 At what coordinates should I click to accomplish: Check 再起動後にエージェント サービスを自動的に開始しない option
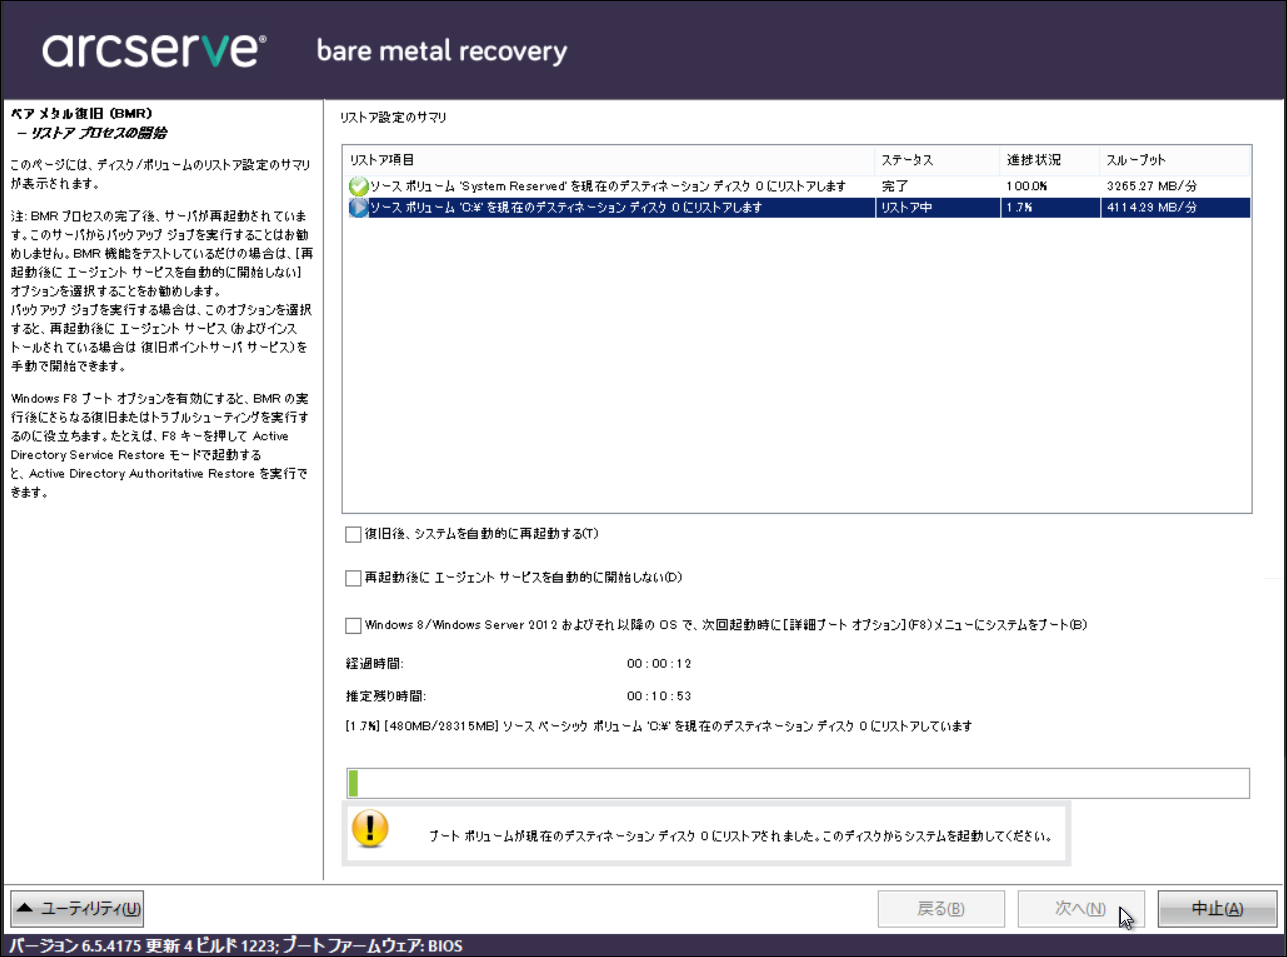click(x=353, y=578)
